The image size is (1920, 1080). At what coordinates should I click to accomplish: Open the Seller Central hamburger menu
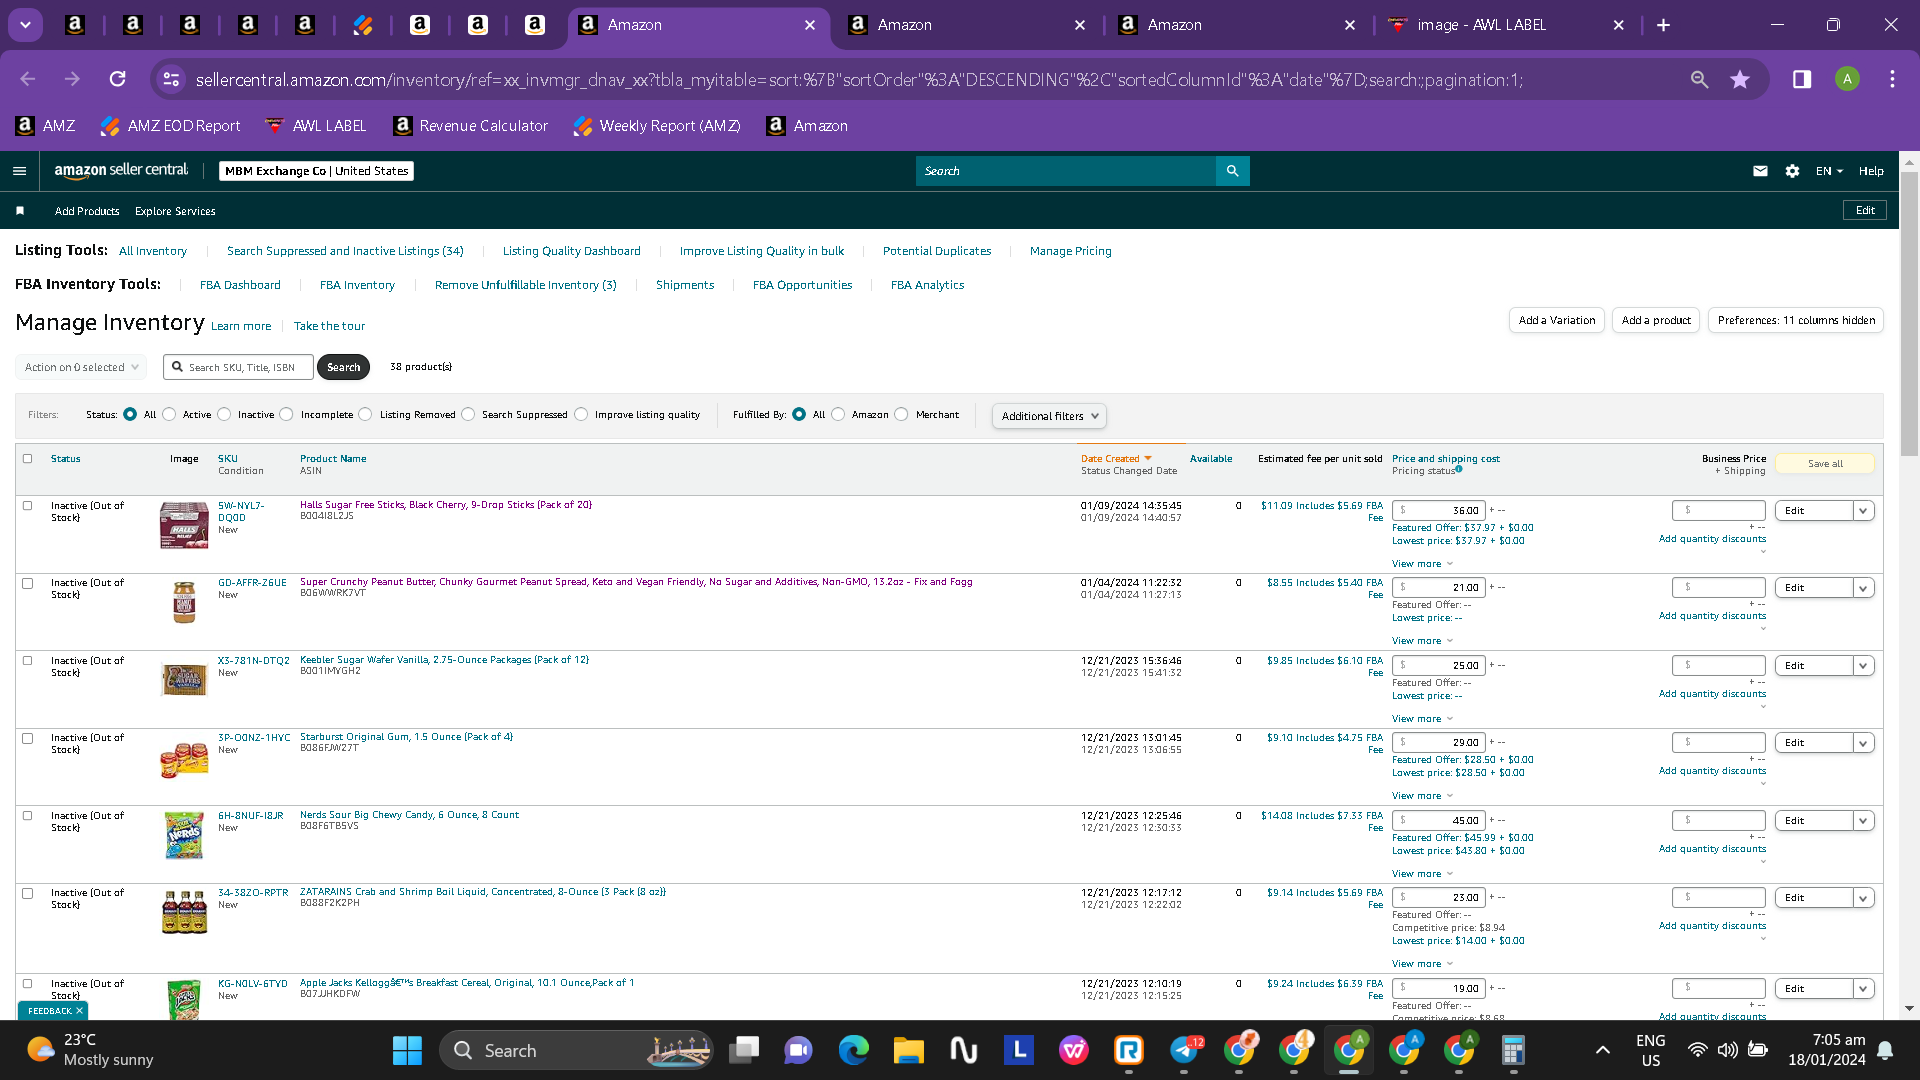tap(19, 171)
